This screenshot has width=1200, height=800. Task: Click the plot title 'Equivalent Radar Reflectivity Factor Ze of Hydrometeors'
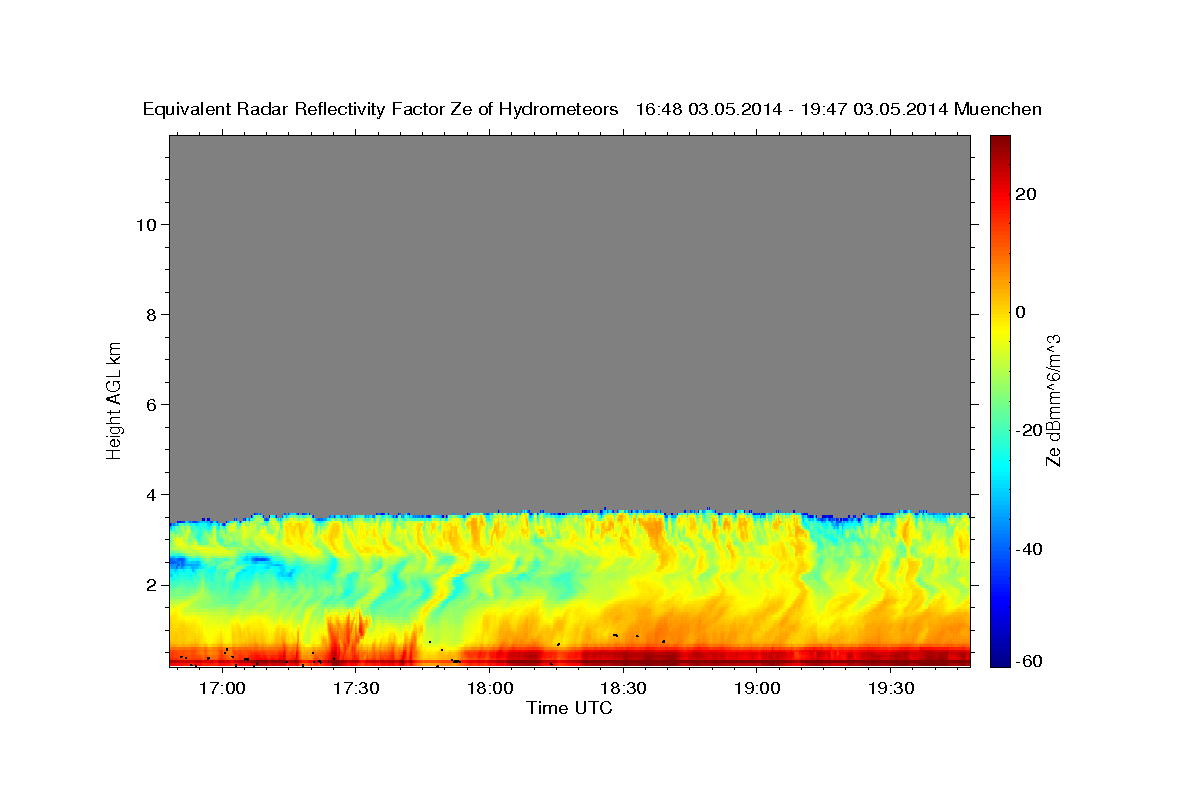point(381,110)
